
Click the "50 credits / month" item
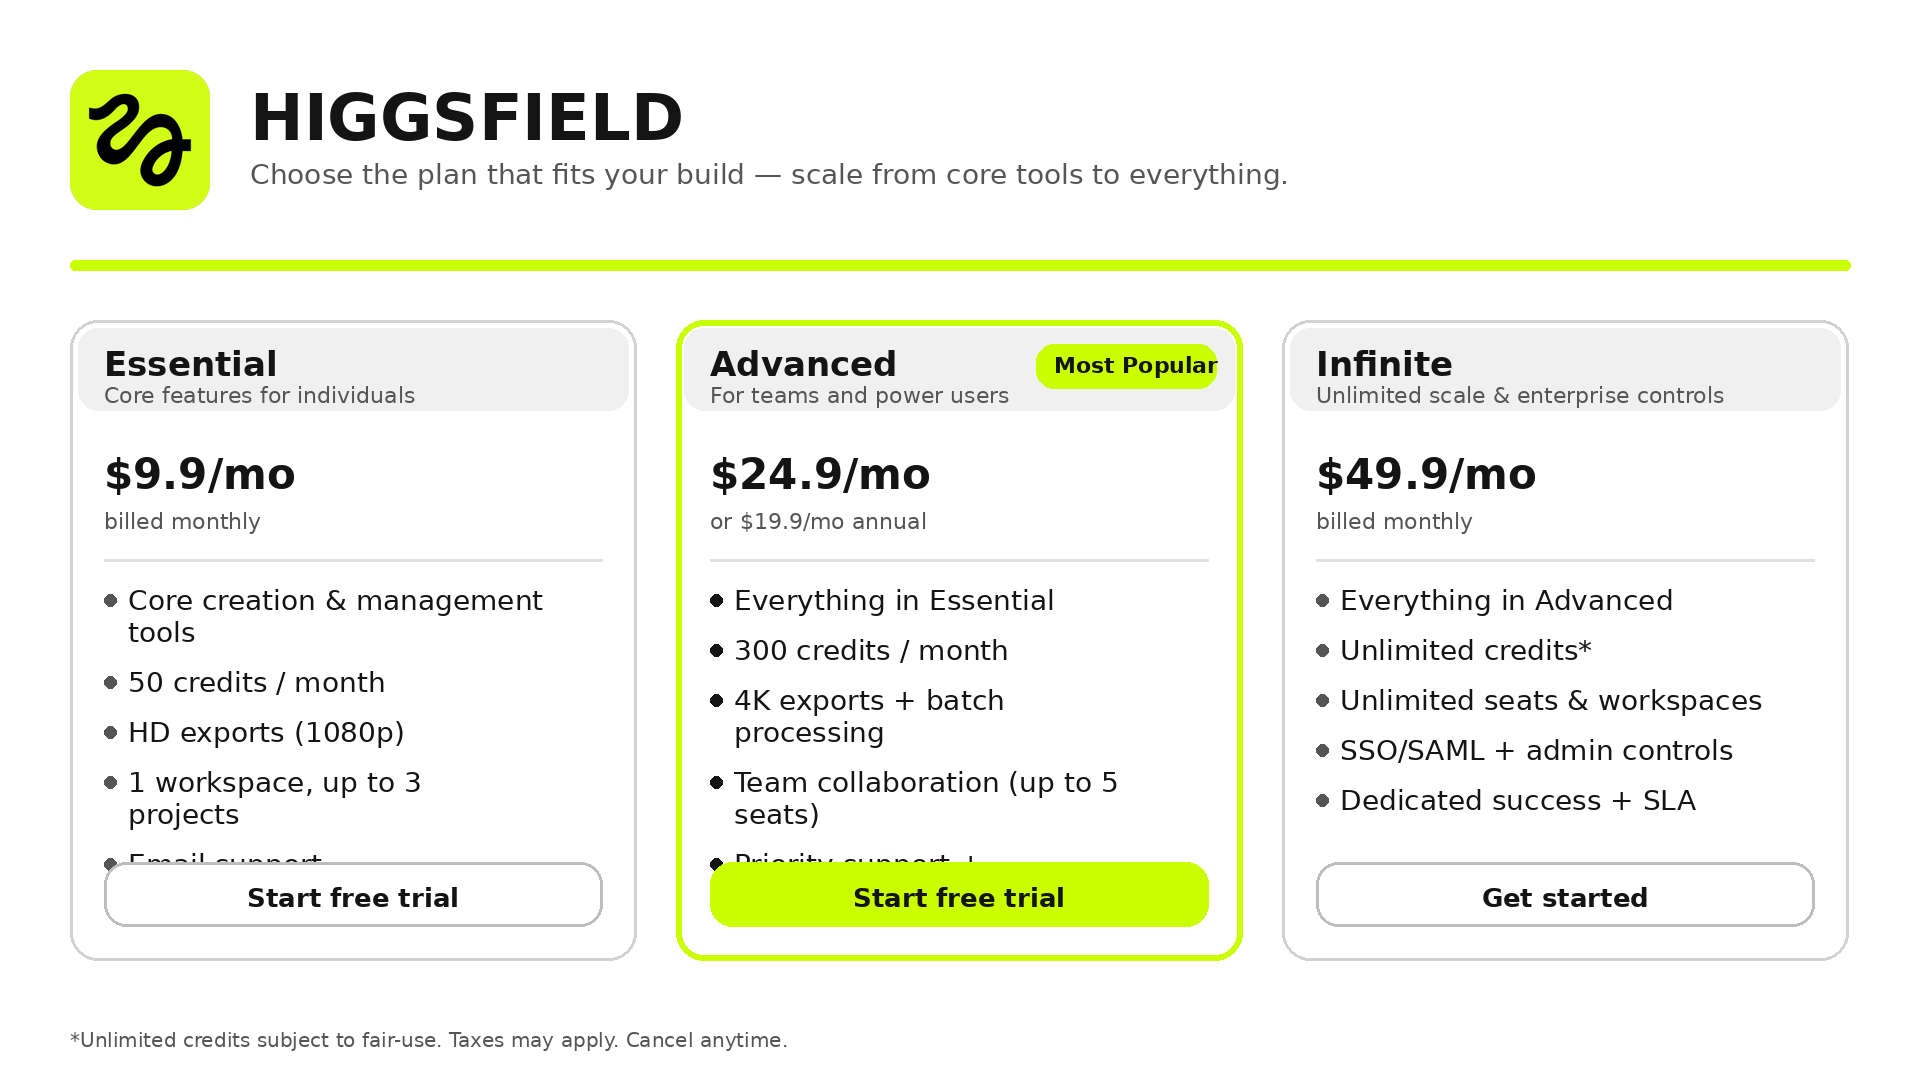(256, 683)
